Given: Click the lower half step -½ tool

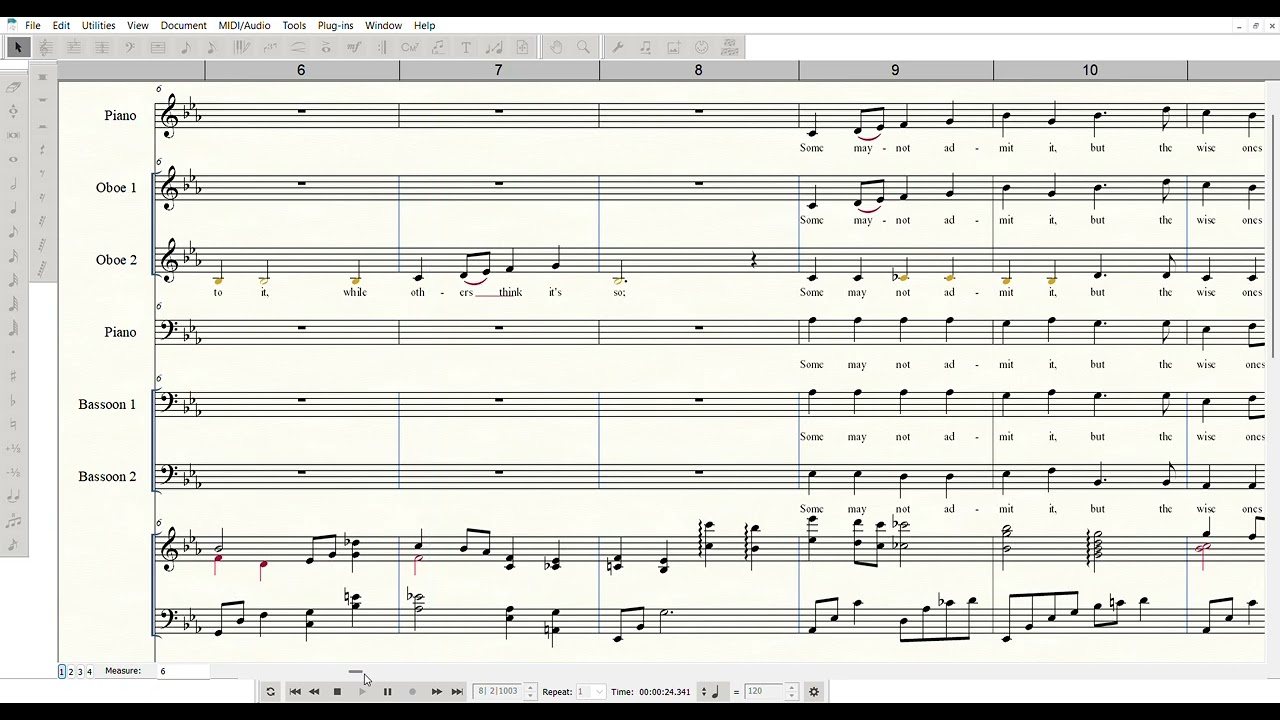Looking at the screenshot, I should point(14,472).
